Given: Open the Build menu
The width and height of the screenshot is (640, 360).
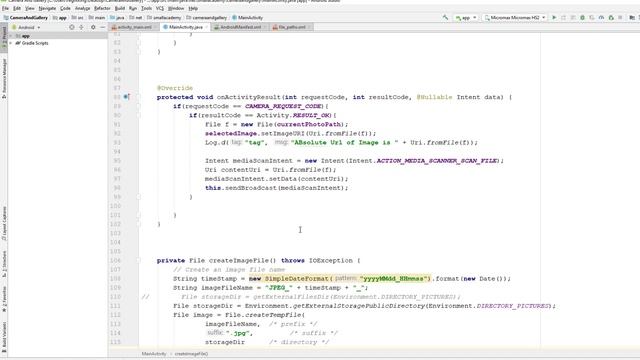Looking at the screenshot, I should coord(120,8).
